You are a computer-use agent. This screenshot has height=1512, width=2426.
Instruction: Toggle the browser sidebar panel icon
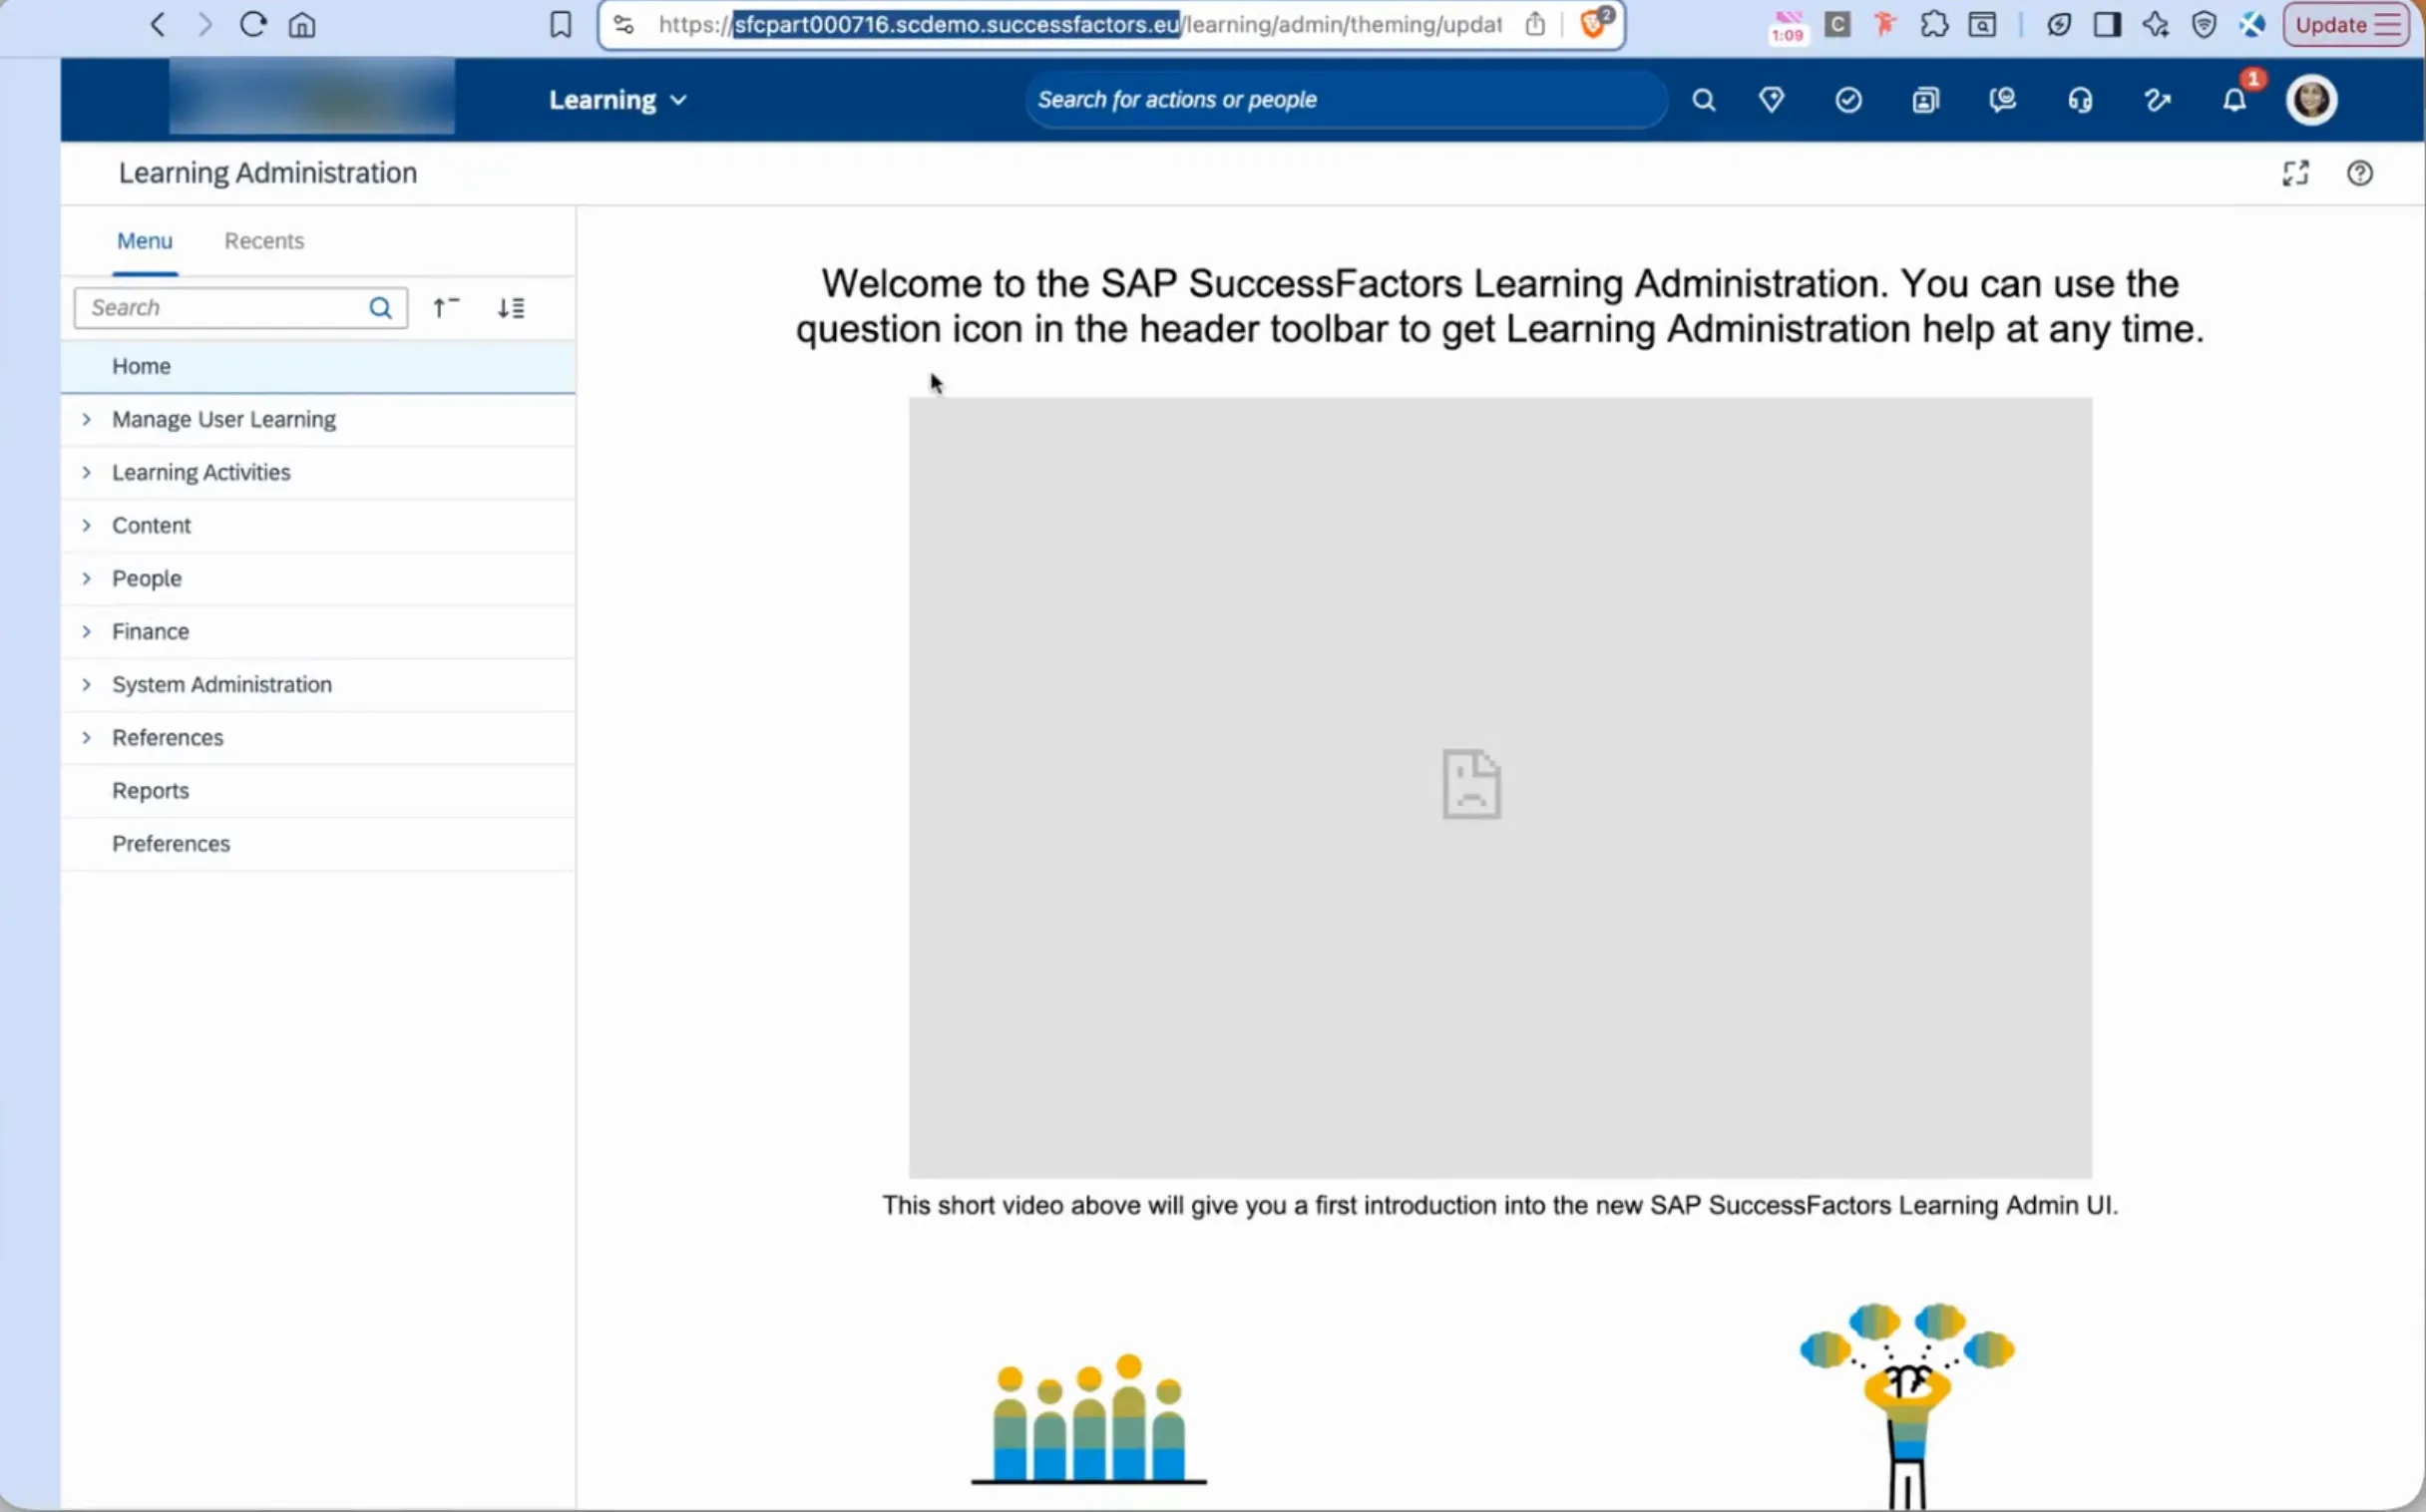[2107, 24]
